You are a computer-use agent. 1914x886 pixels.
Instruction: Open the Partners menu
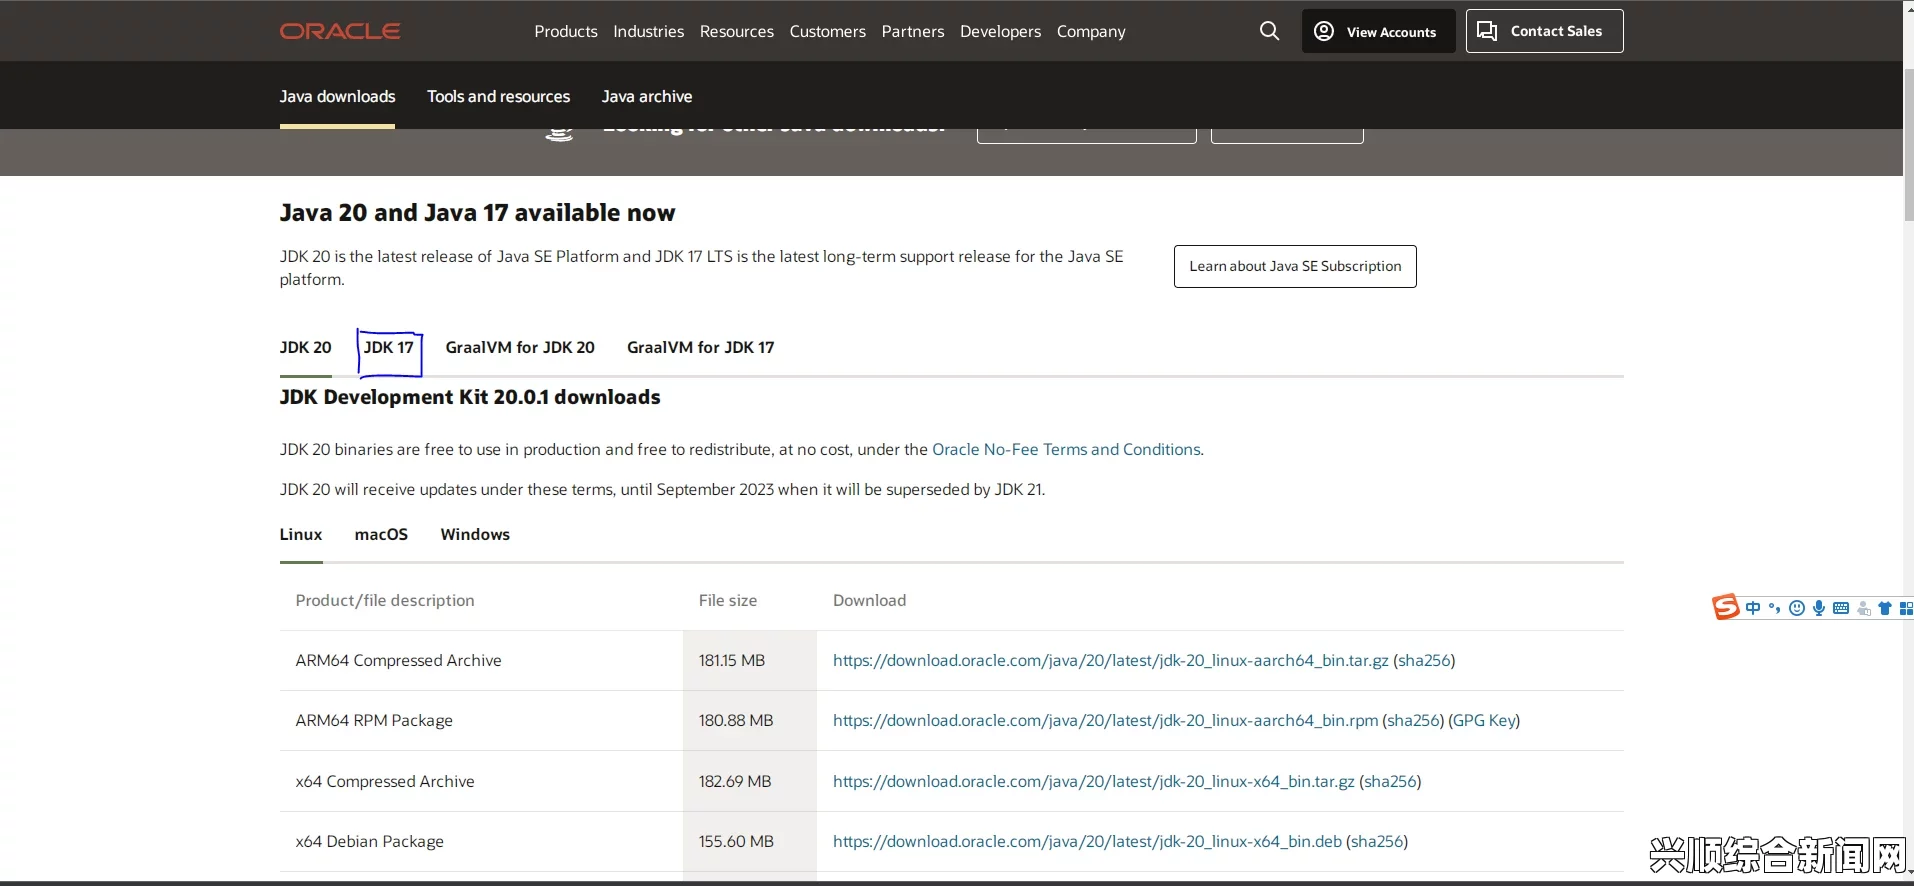tap(913, 31)
